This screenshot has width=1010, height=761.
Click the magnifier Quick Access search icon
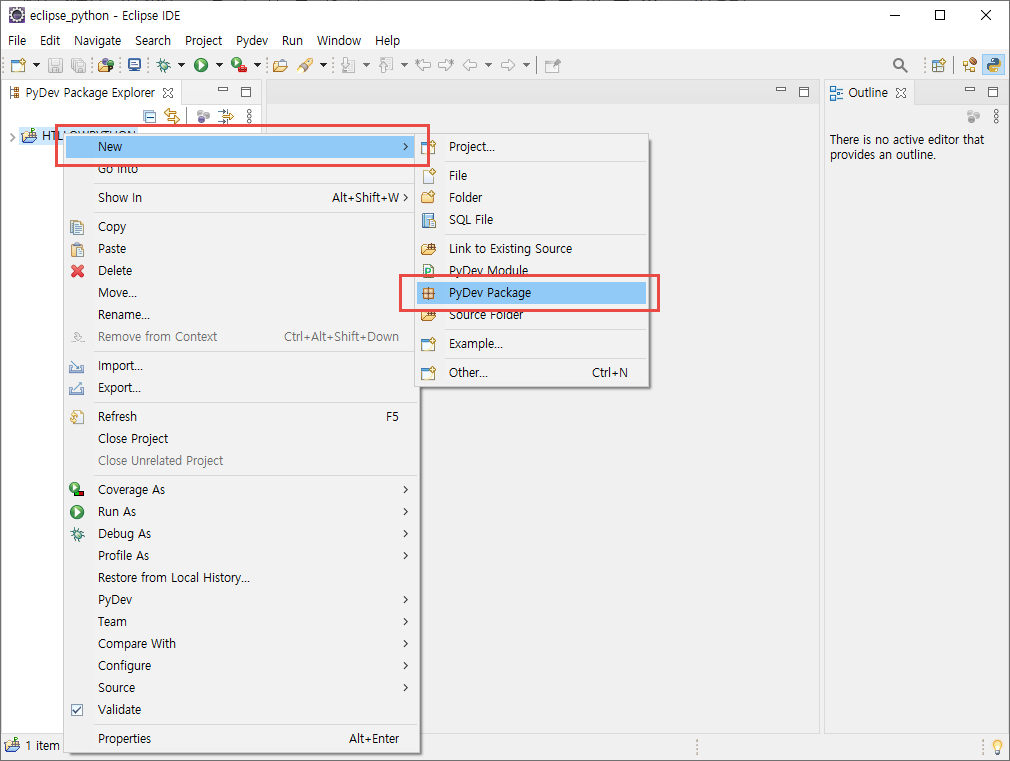pyautogui.click(x=900, y=65)
